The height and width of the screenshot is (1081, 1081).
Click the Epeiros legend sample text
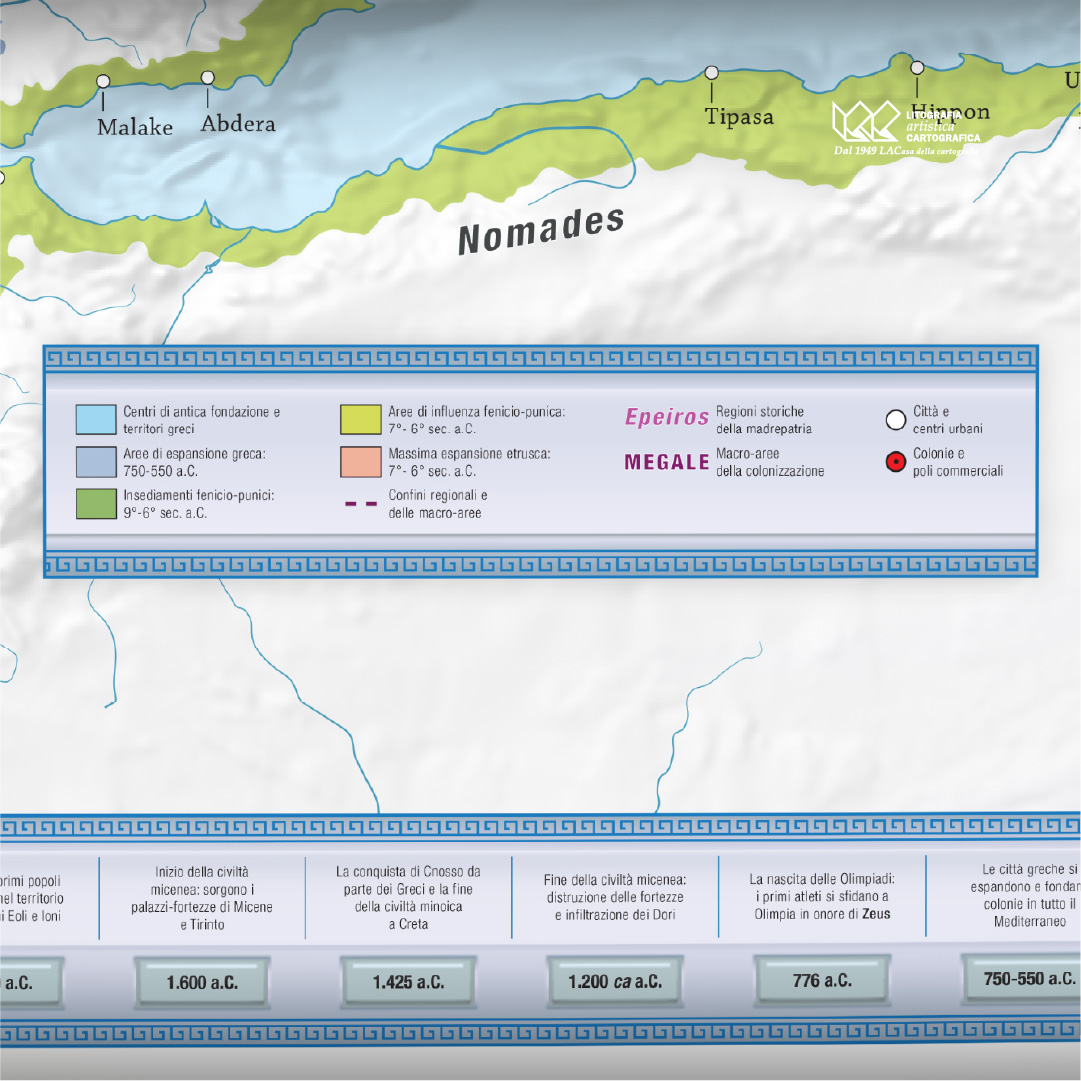point(667,417)
